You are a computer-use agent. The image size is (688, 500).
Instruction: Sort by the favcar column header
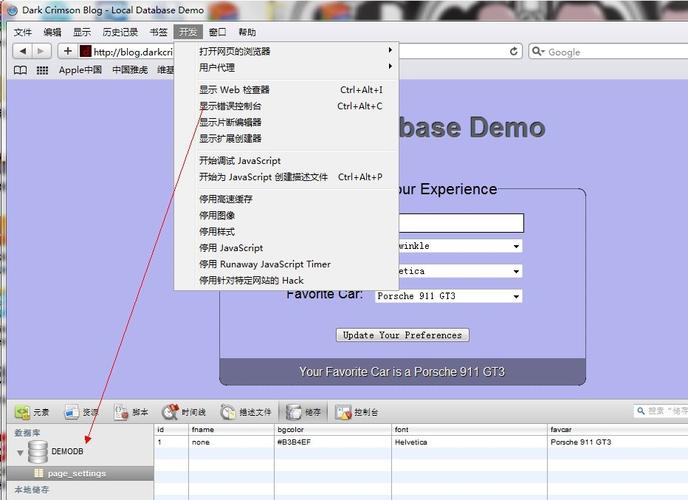click(618, 429)
